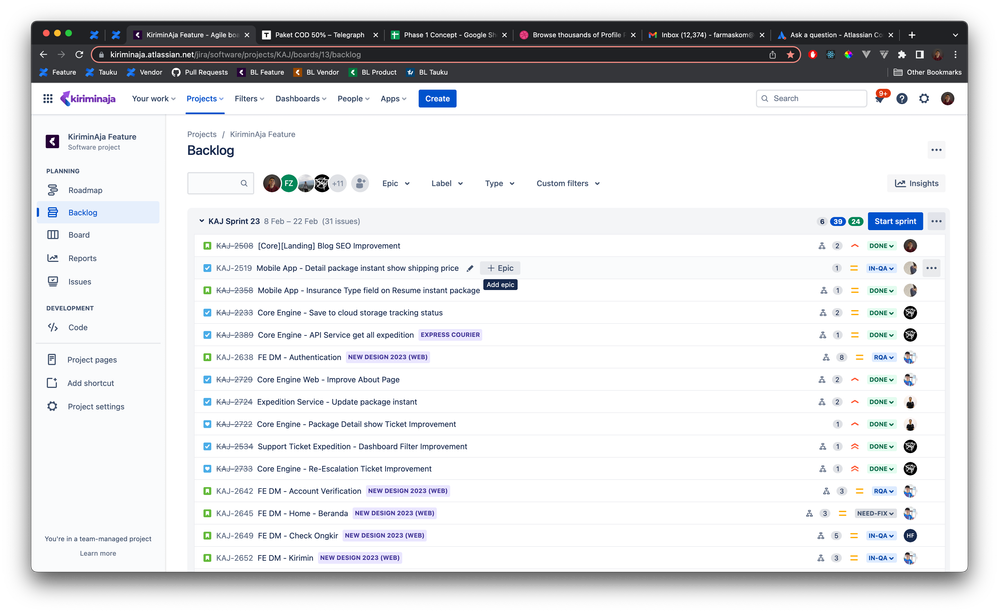
Task: Click the Projects breadcrumb link
Action: coord(202,134)
